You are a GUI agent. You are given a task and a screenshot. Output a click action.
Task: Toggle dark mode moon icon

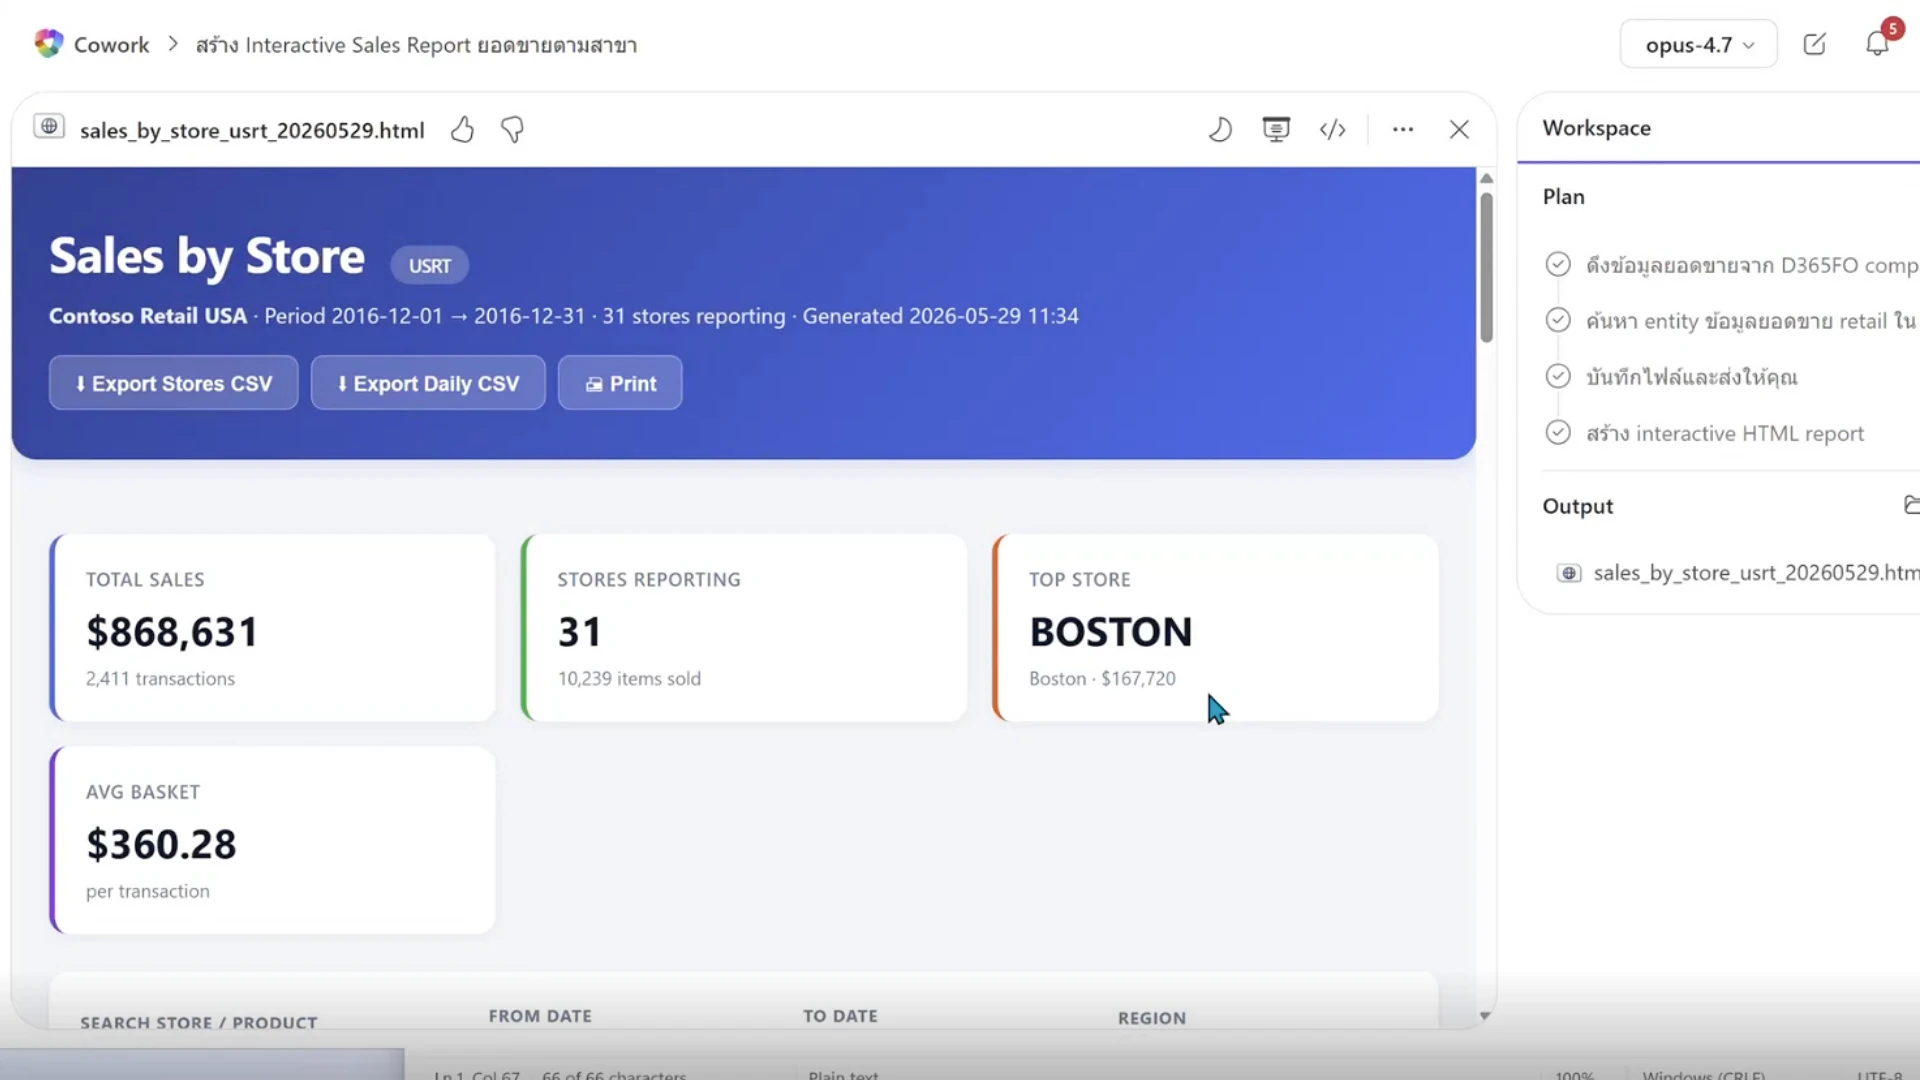pos(1220,130)
